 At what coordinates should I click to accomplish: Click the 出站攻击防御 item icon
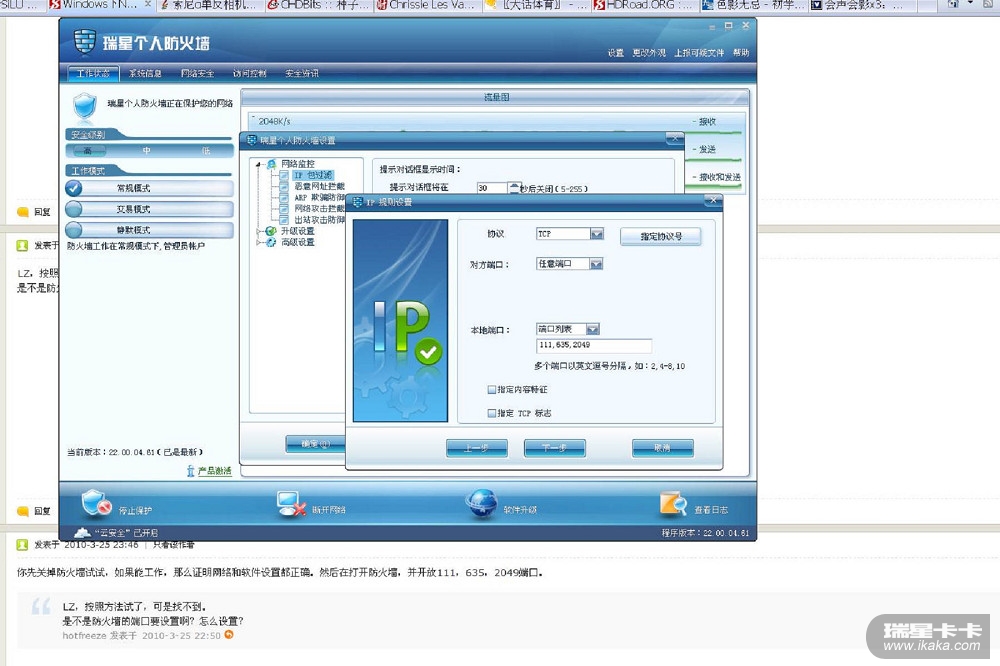point(284,219)
